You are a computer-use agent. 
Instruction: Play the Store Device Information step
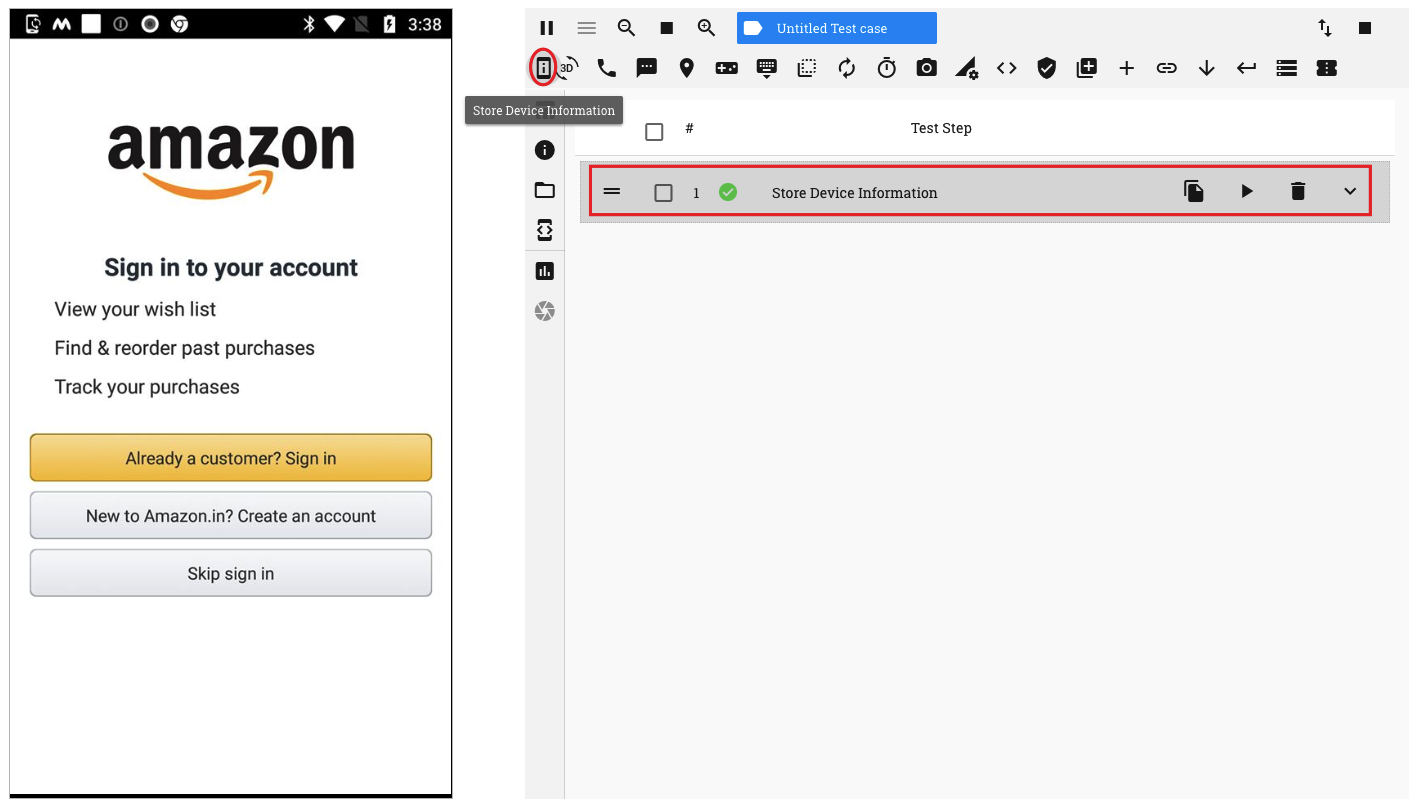tap(1247, 191)
